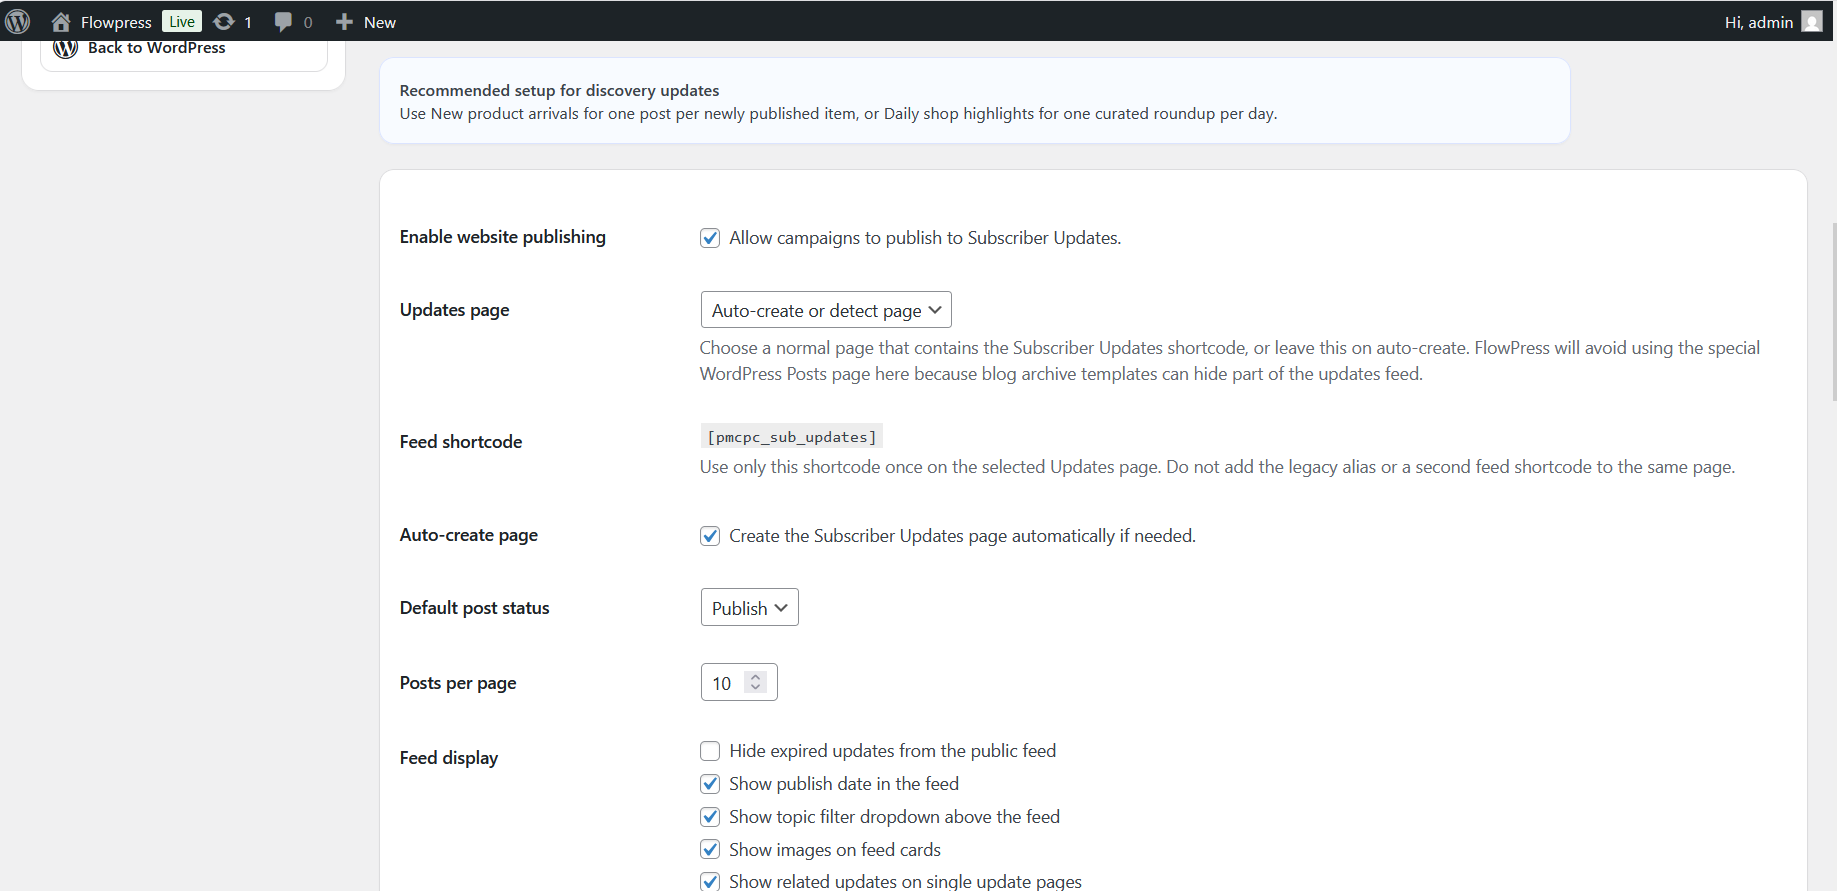Viewport: 1837px width, 891px height.
Task: Toggle Allow campaigns to publish checkbox
Action: pos(710,238)
